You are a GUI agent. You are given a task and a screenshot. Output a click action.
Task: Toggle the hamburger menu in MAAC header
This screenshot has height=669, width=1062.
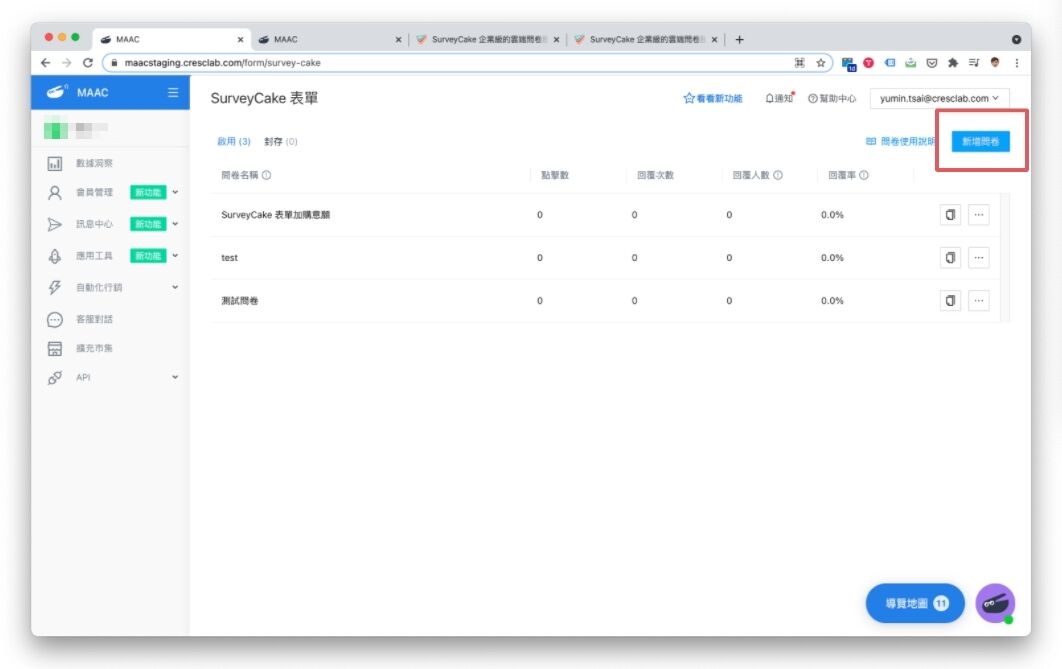[173, 93]
